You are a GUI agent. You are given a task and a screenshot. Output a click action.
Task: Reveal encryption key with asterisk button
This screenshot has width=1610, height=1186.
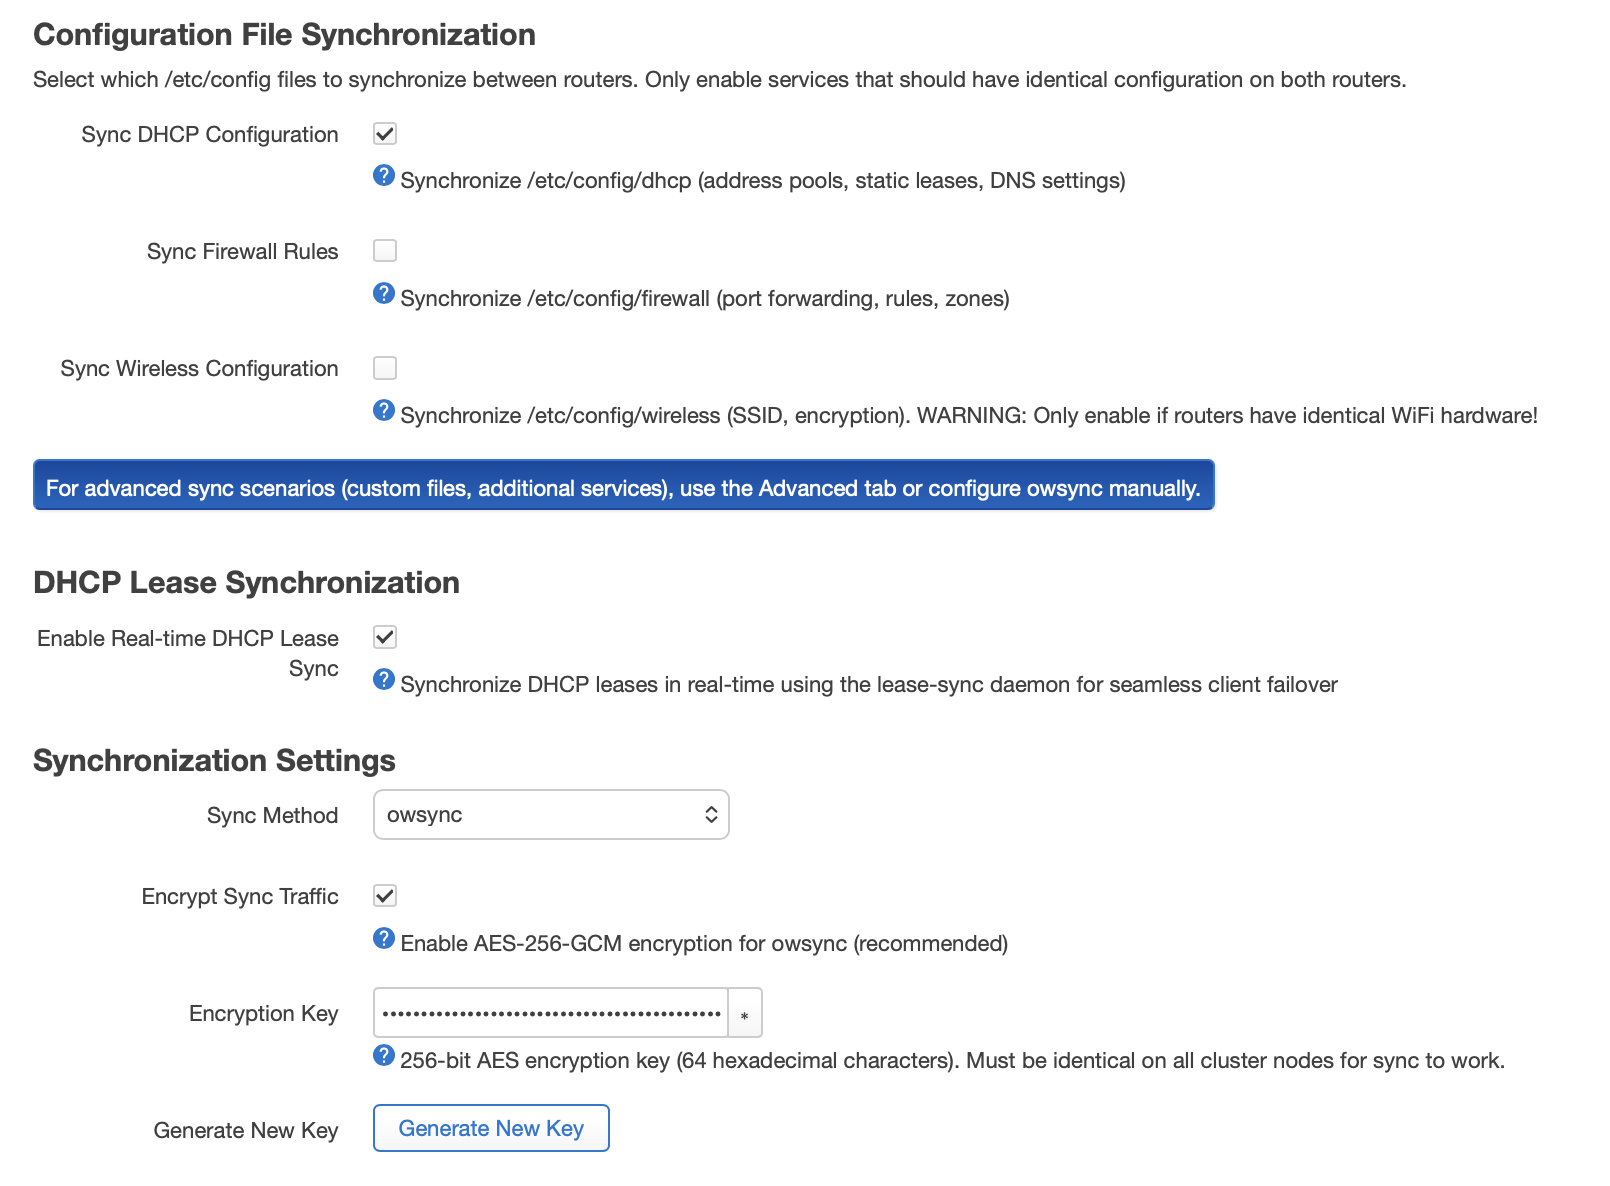tap(745, 1014)
